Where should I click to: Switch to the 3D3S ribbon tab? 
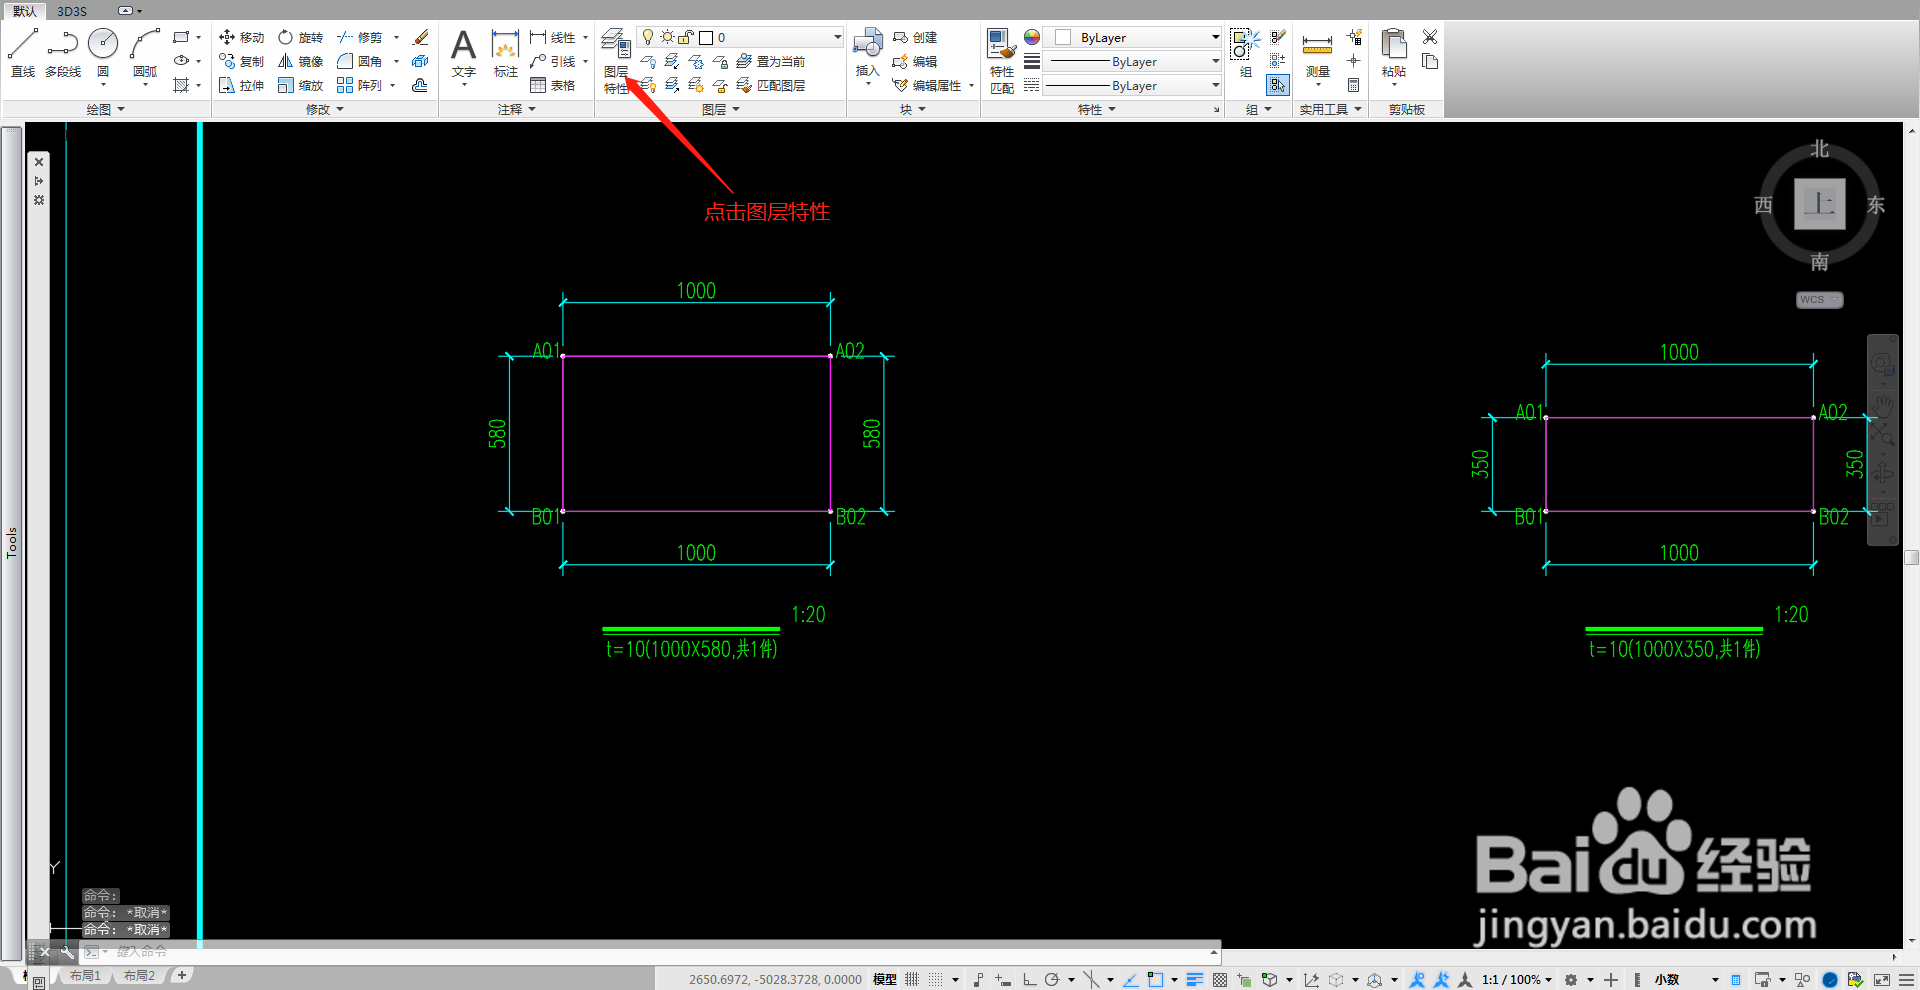72,11
